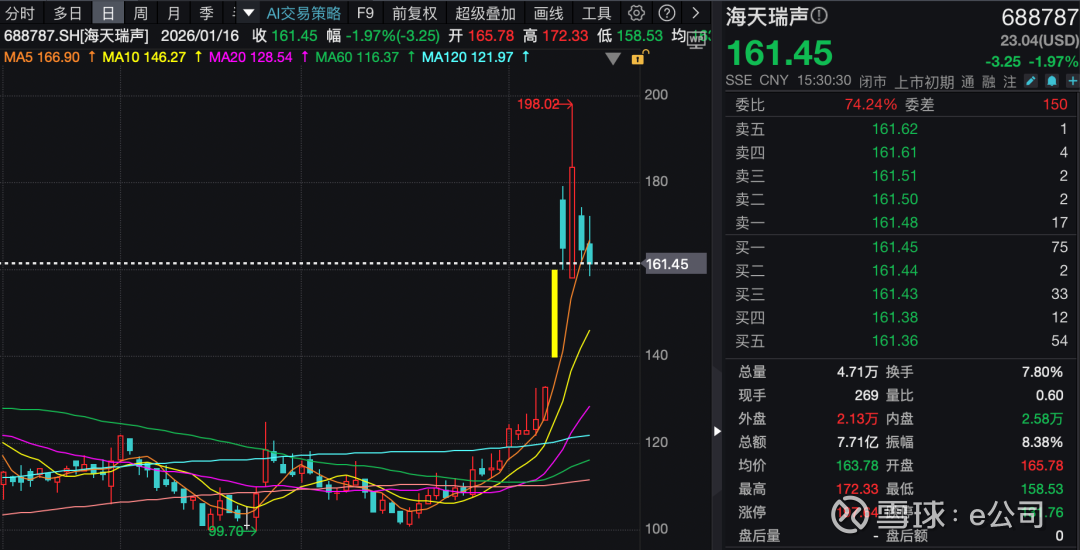Click the 卖二 161.50 ask row
The height and width of the screenshot is (550, 1080).
tap(900, 199)
